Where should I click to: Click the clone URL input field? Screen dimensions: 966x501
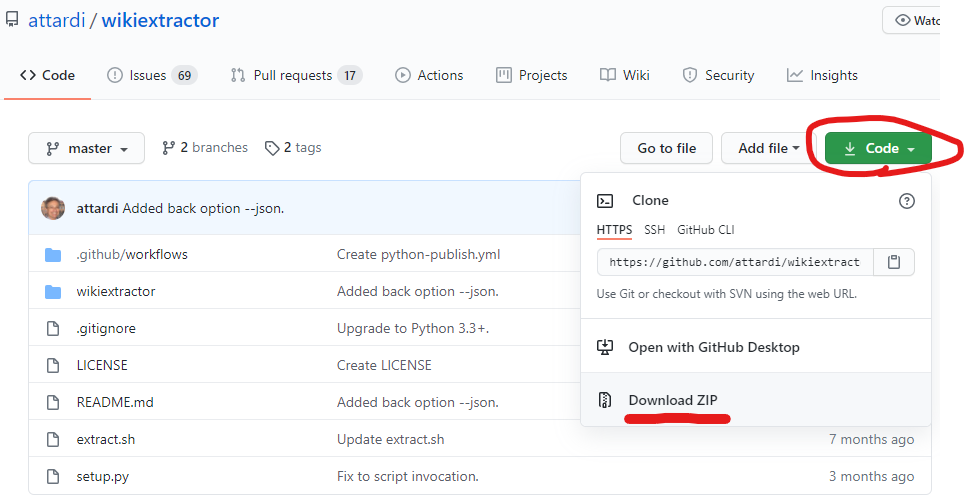[x=735, y=262]
